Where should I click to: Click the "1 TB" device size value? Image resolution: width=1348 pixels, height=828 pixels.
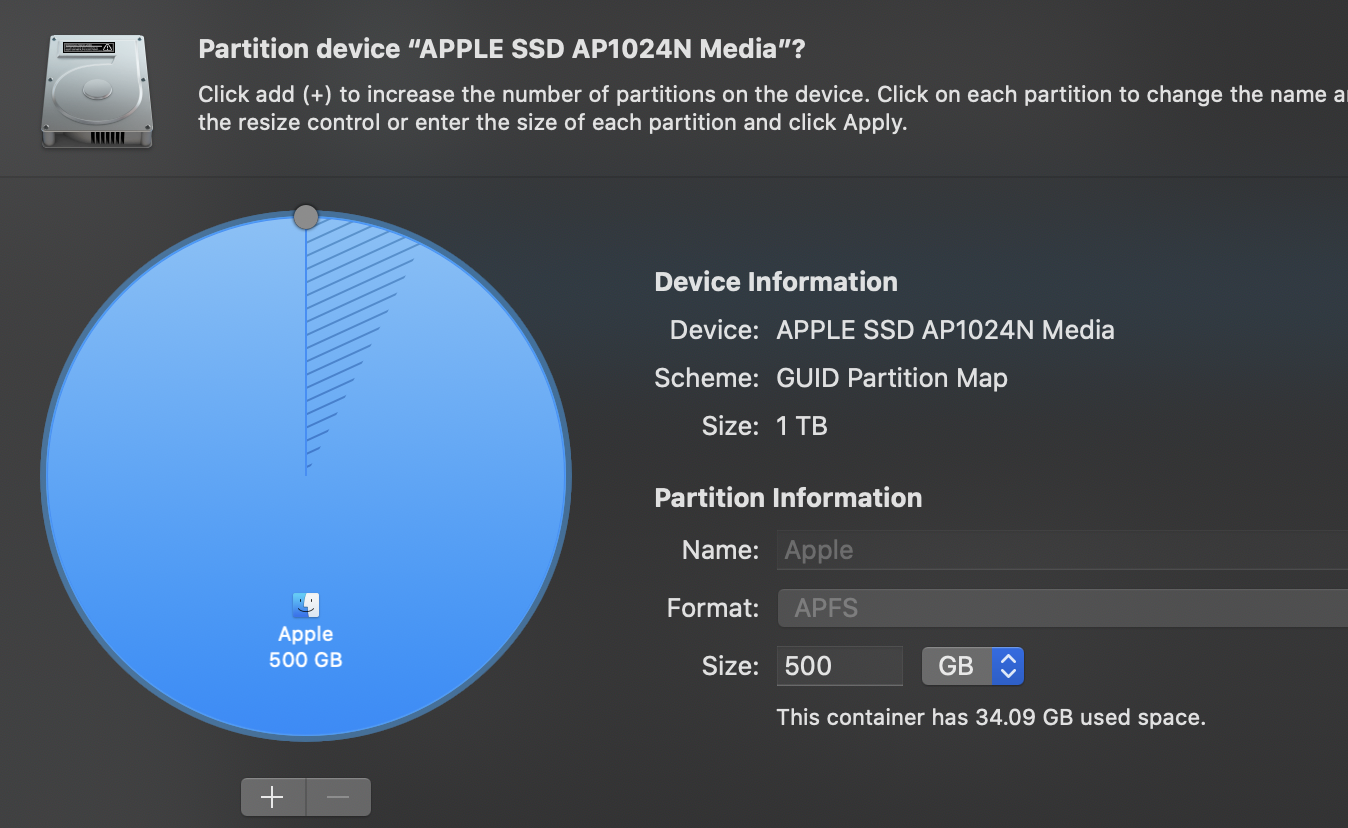pos(802,426)
